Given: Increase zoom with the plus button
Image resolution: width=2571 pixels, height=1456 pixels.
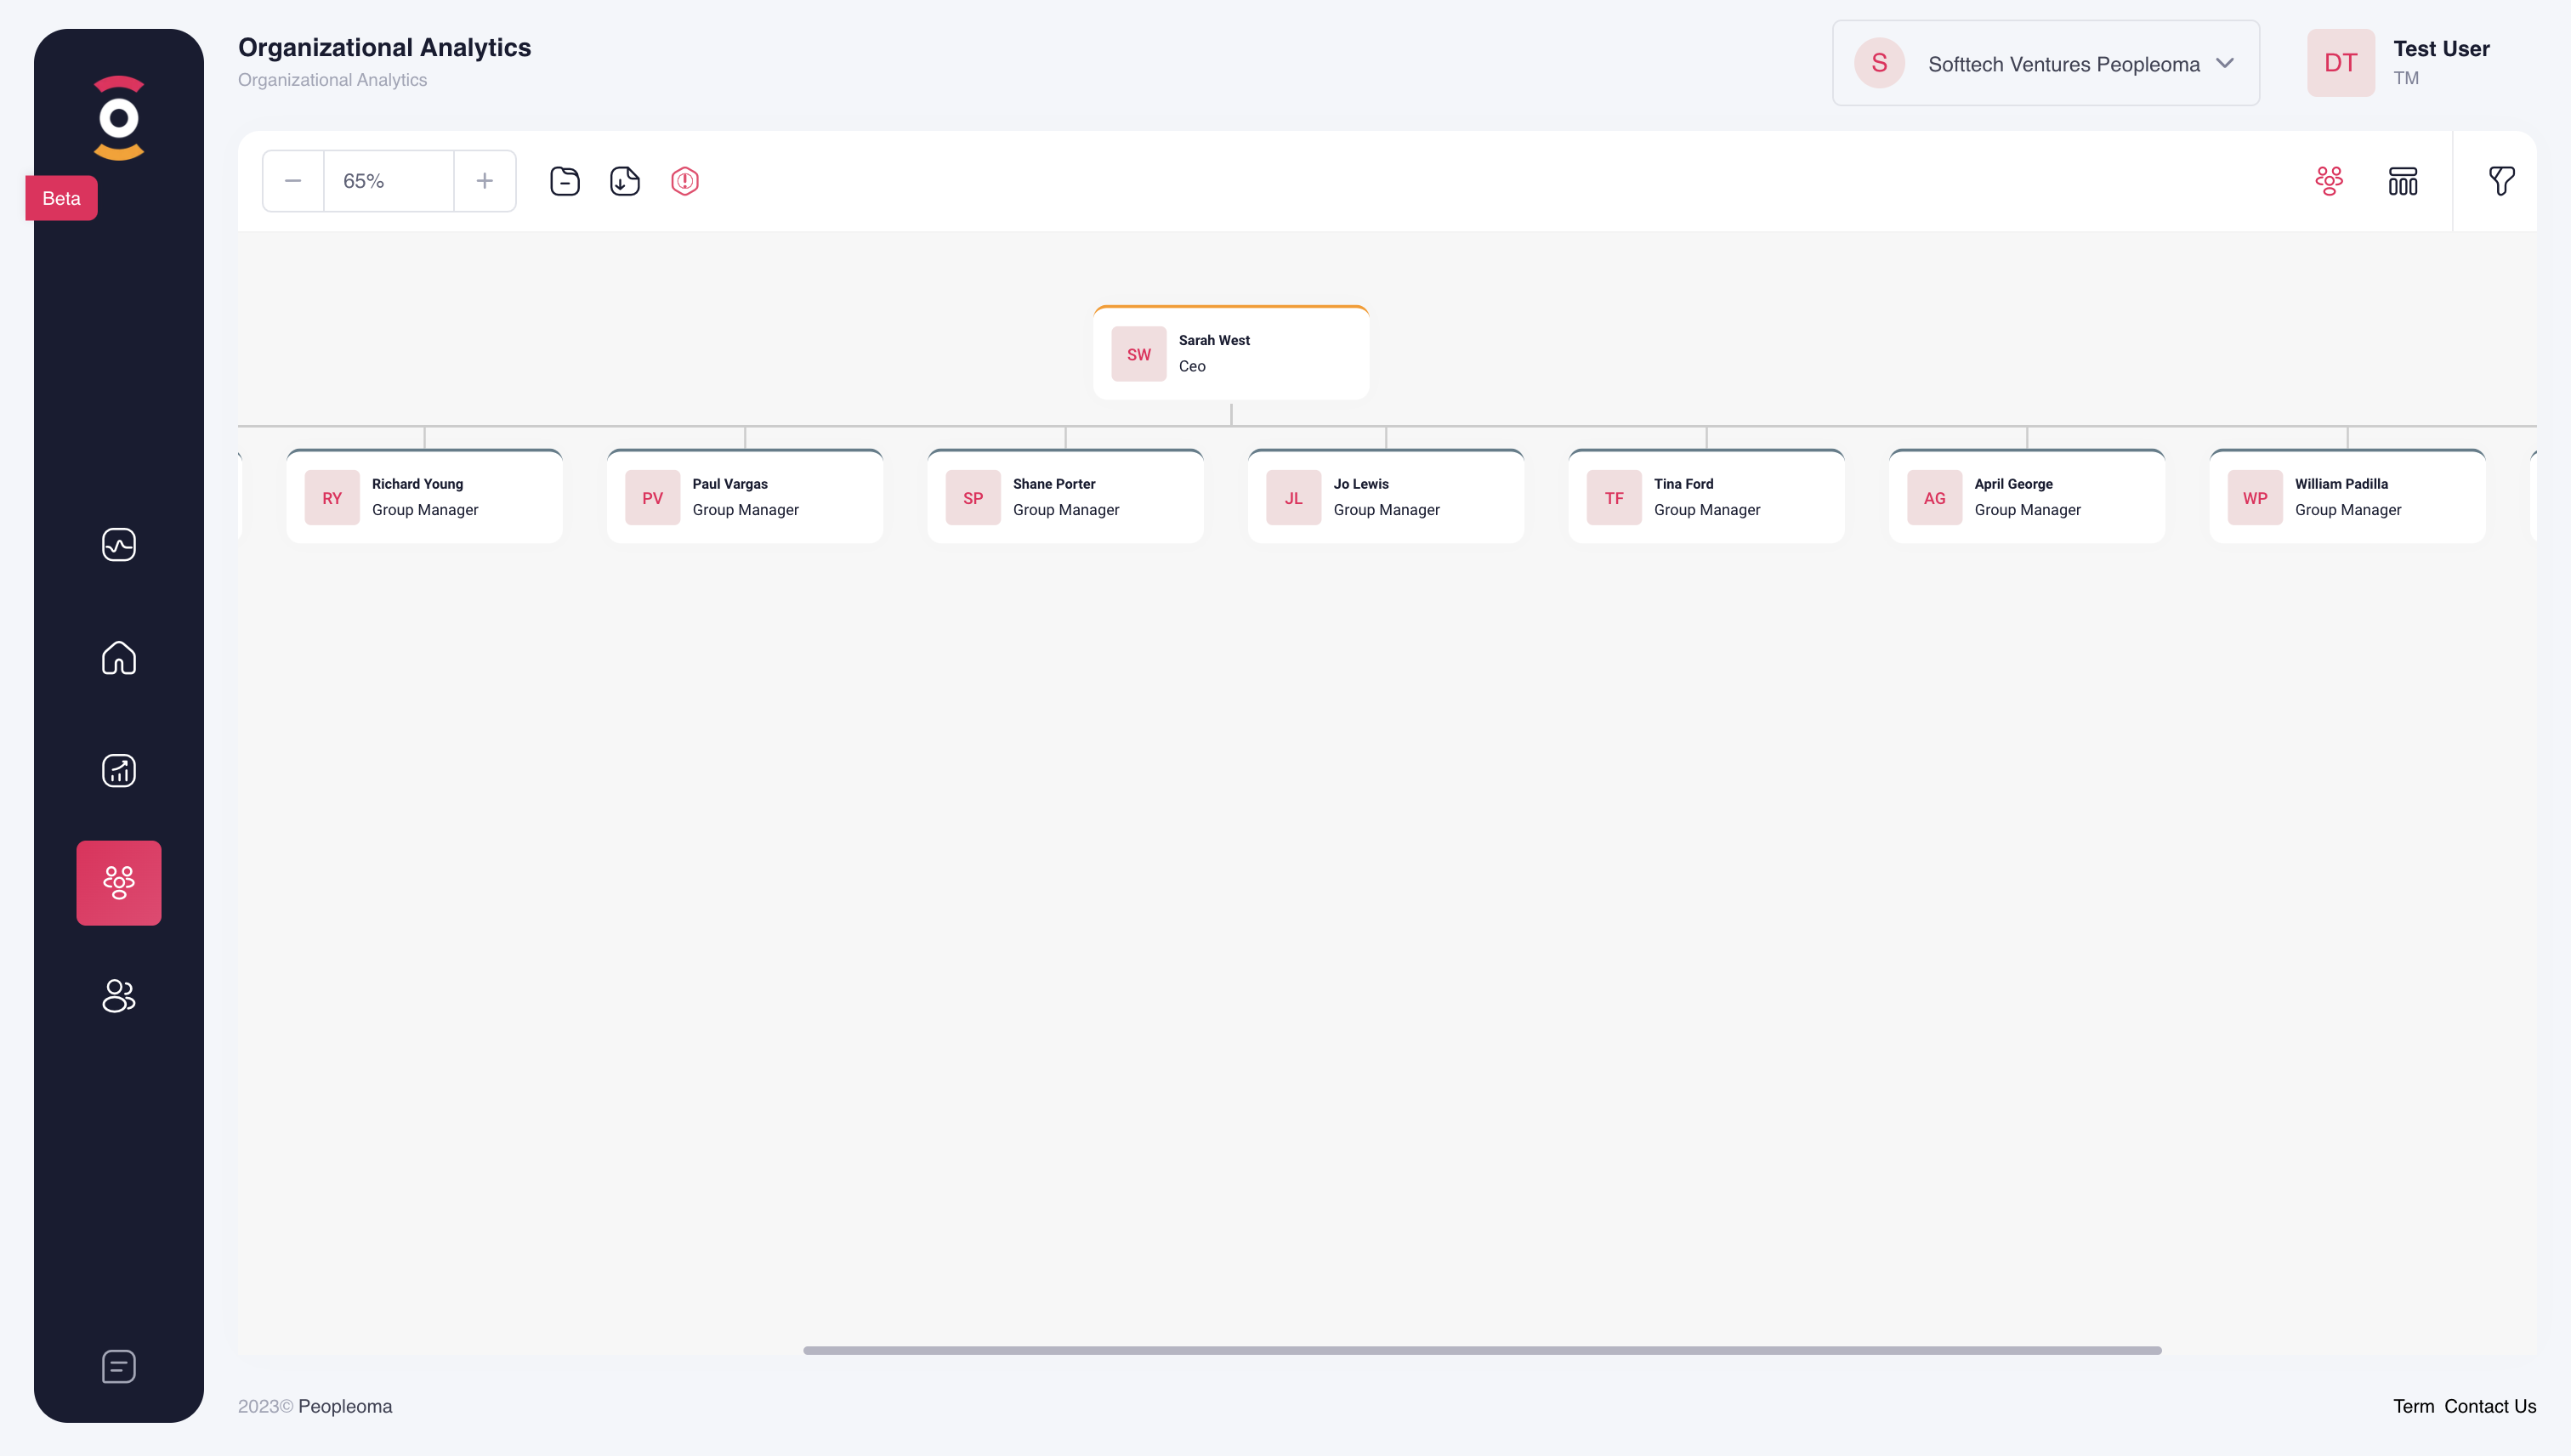Looking at the screenshot, I should (x=485, y=181).
